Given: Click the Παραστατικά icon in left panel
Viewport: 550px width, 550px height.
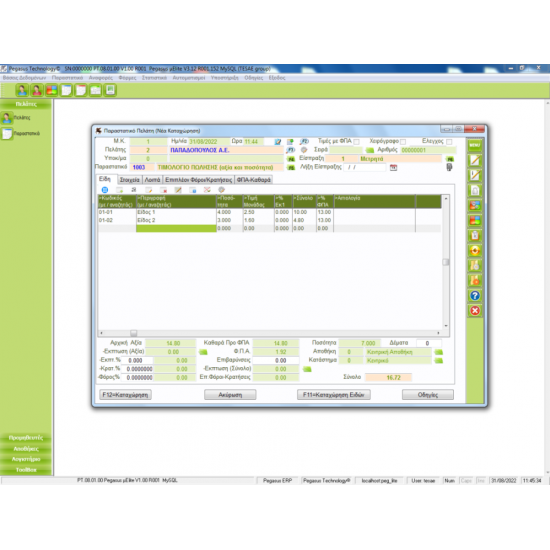Looking at the screenshot, I should 7,133.
